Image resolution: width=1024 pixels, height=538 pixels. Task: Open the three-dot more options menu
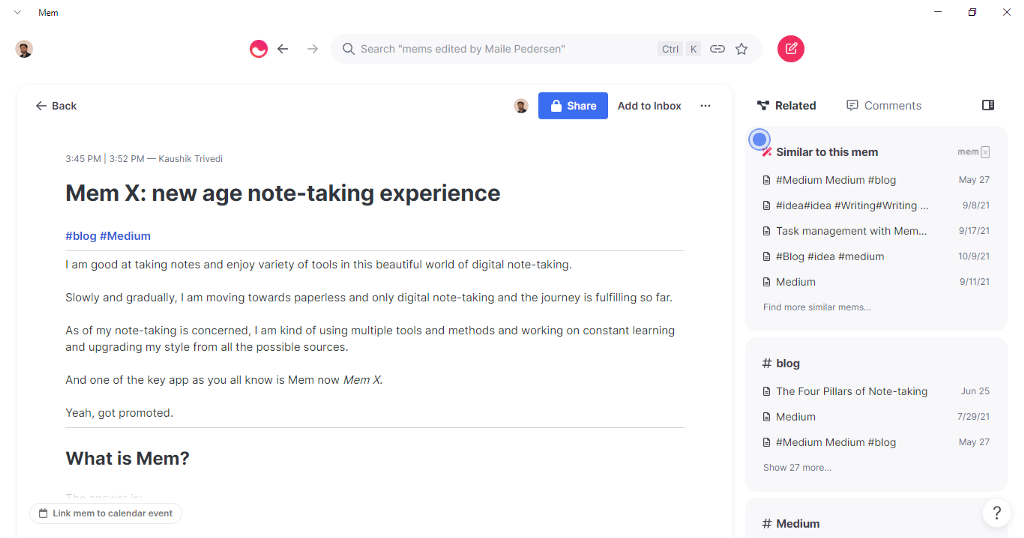pos(705,106)
